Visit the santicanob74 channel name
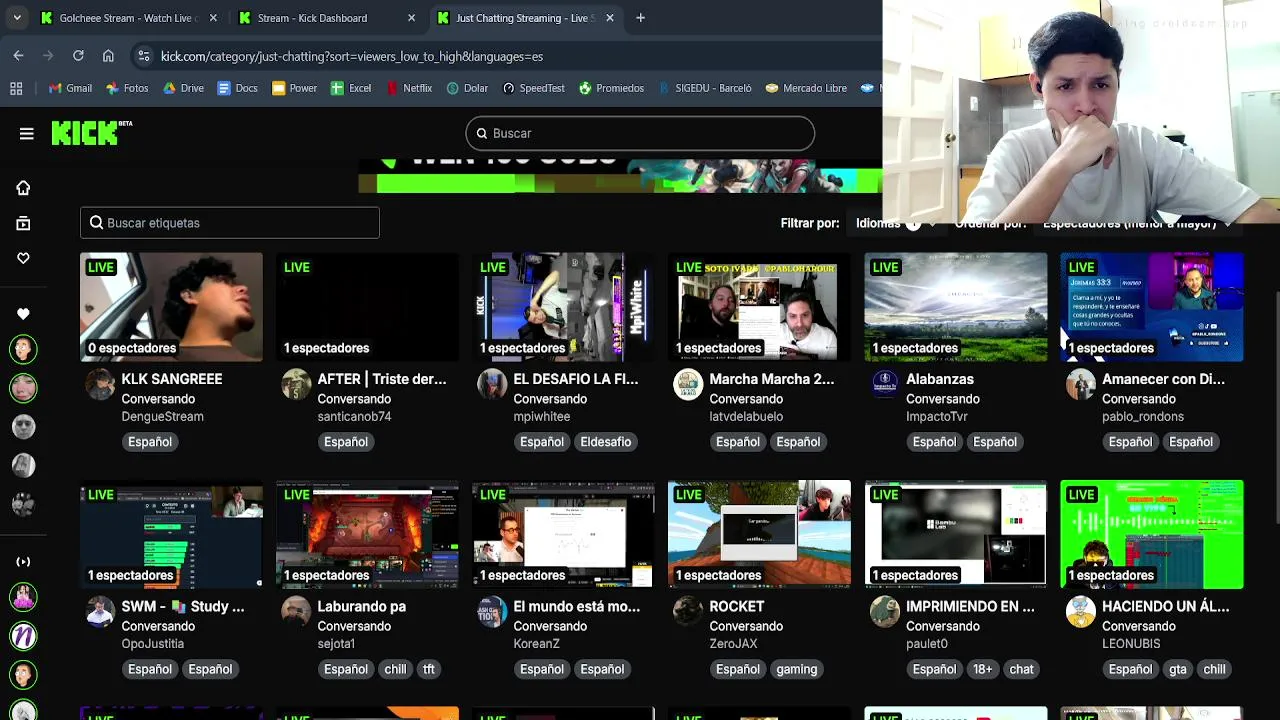1280x720 pixels. 354,416
